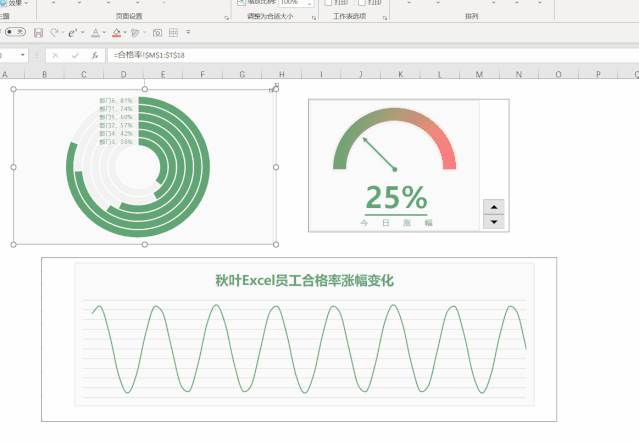Click the table grid icon

173,32
